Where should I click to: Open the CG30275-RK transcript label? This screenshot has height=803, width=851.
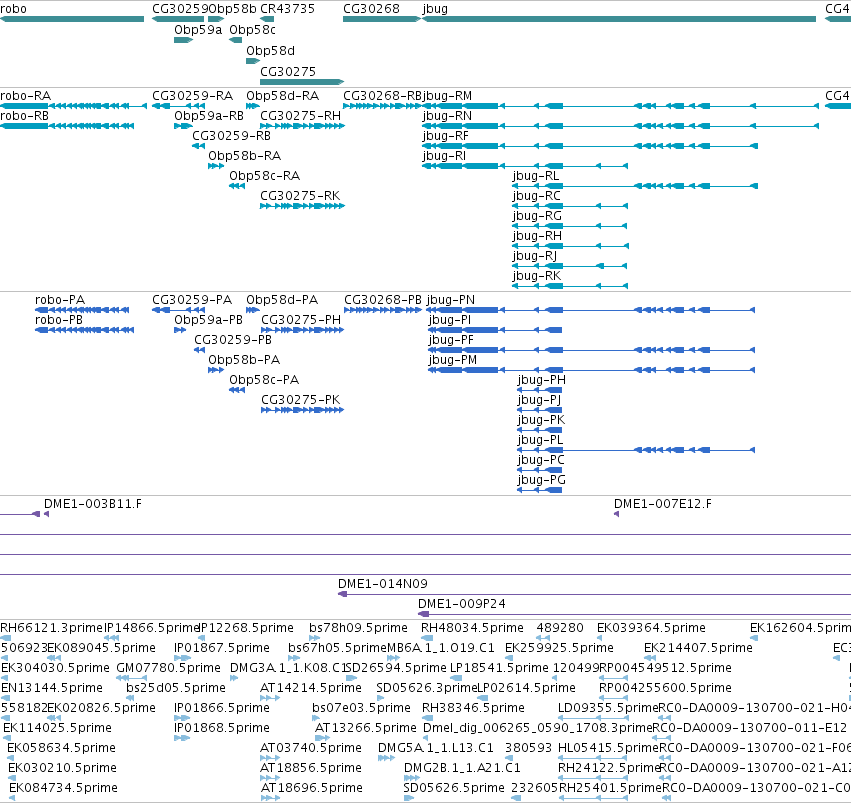pos(300,196)
